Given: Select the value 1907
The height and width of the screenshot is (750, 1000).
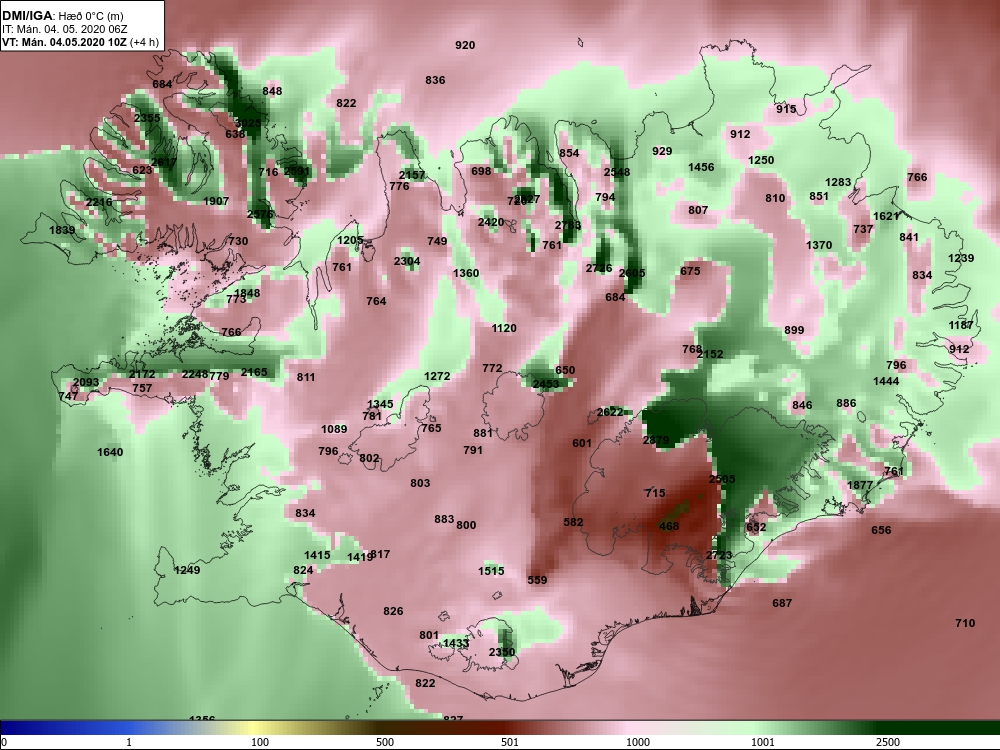Looking at the screenshot, I should (x=216, y=201).
